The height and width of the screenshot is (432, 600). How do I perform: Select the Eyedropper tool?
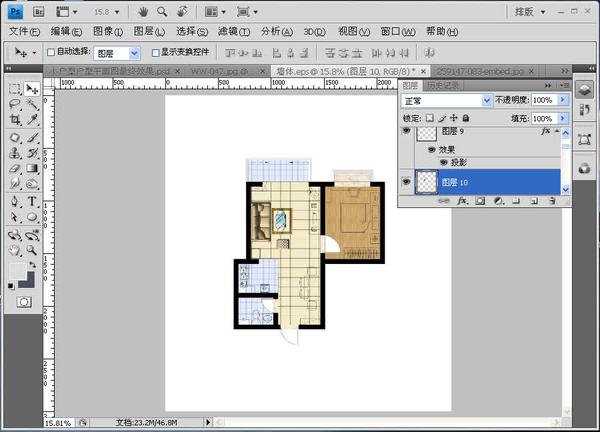[32, 120]
